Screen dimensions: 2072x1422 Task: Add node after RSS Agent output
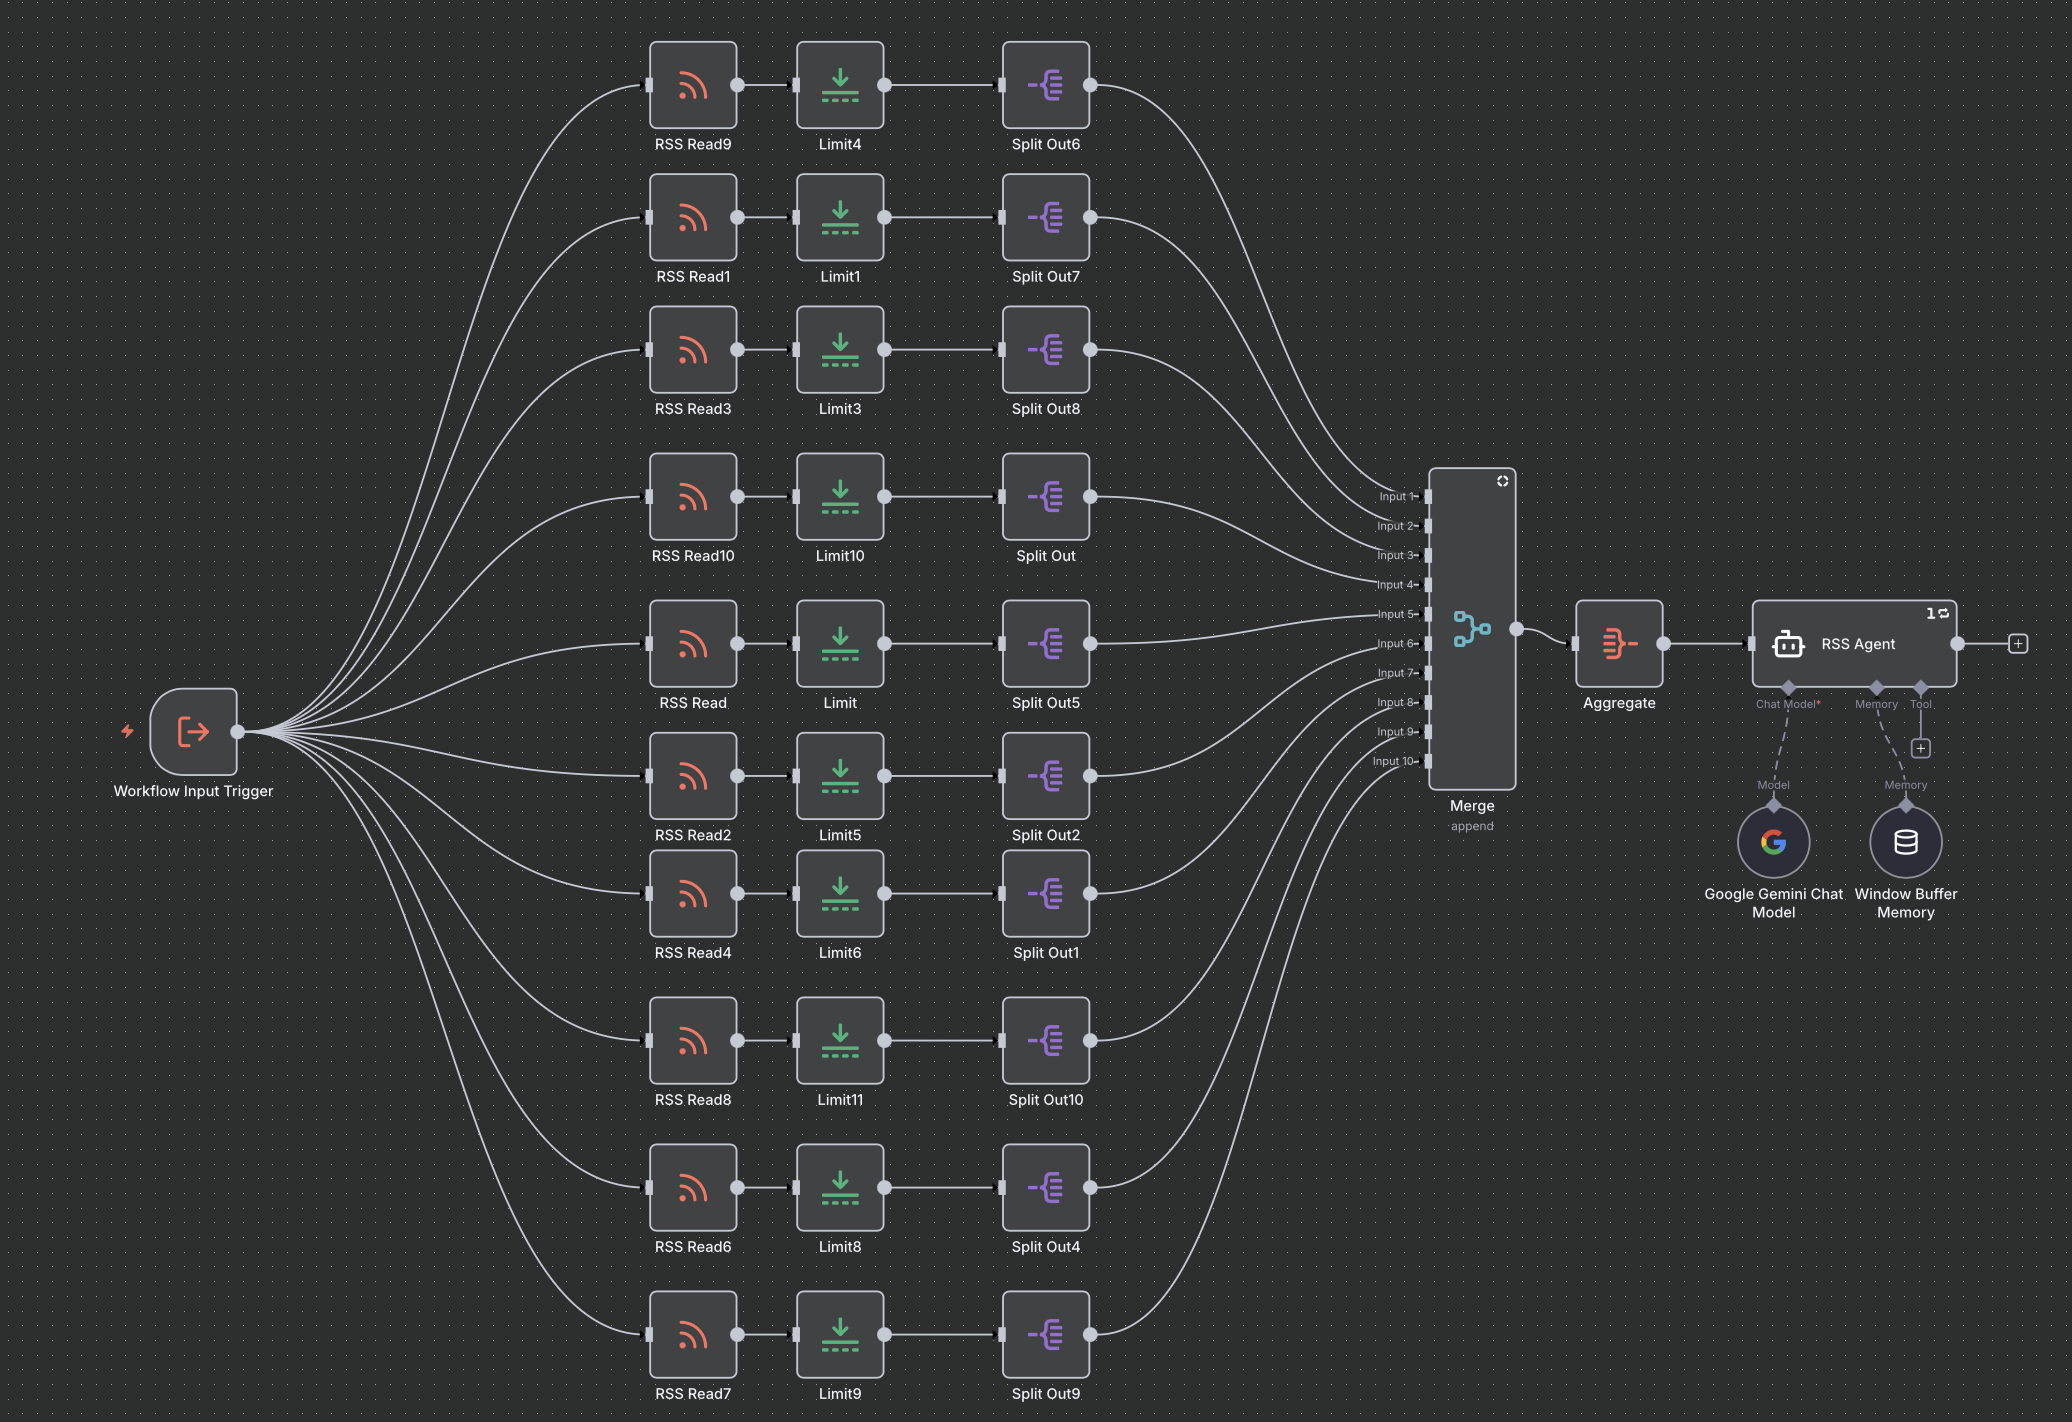tap(2018, 644)
